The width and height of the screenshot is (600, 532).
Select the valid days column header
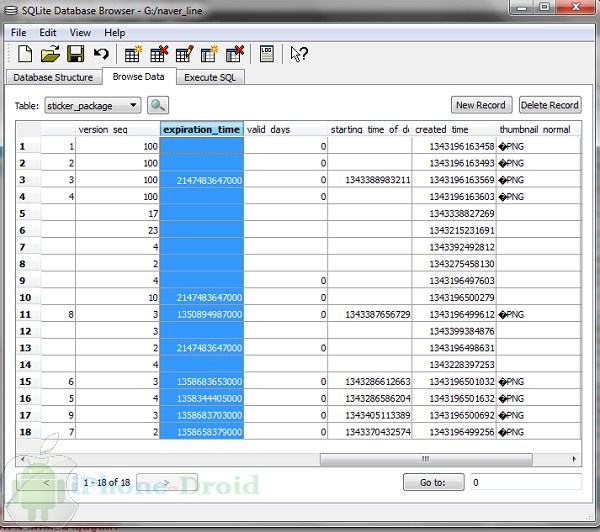285,129
